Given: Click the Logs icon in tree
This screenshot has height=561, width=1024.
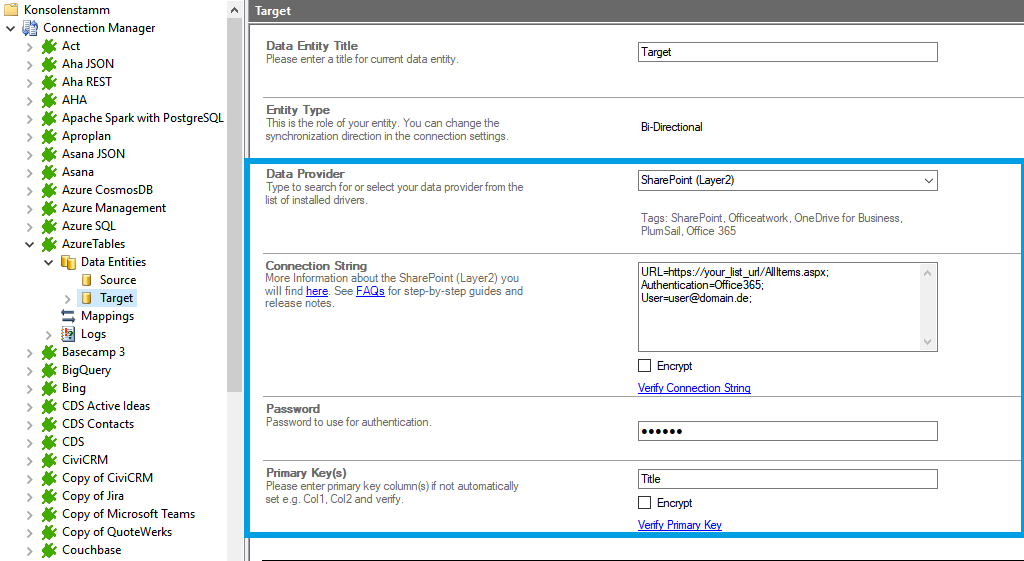Looking at the screenshot, I should pos(68,334).
